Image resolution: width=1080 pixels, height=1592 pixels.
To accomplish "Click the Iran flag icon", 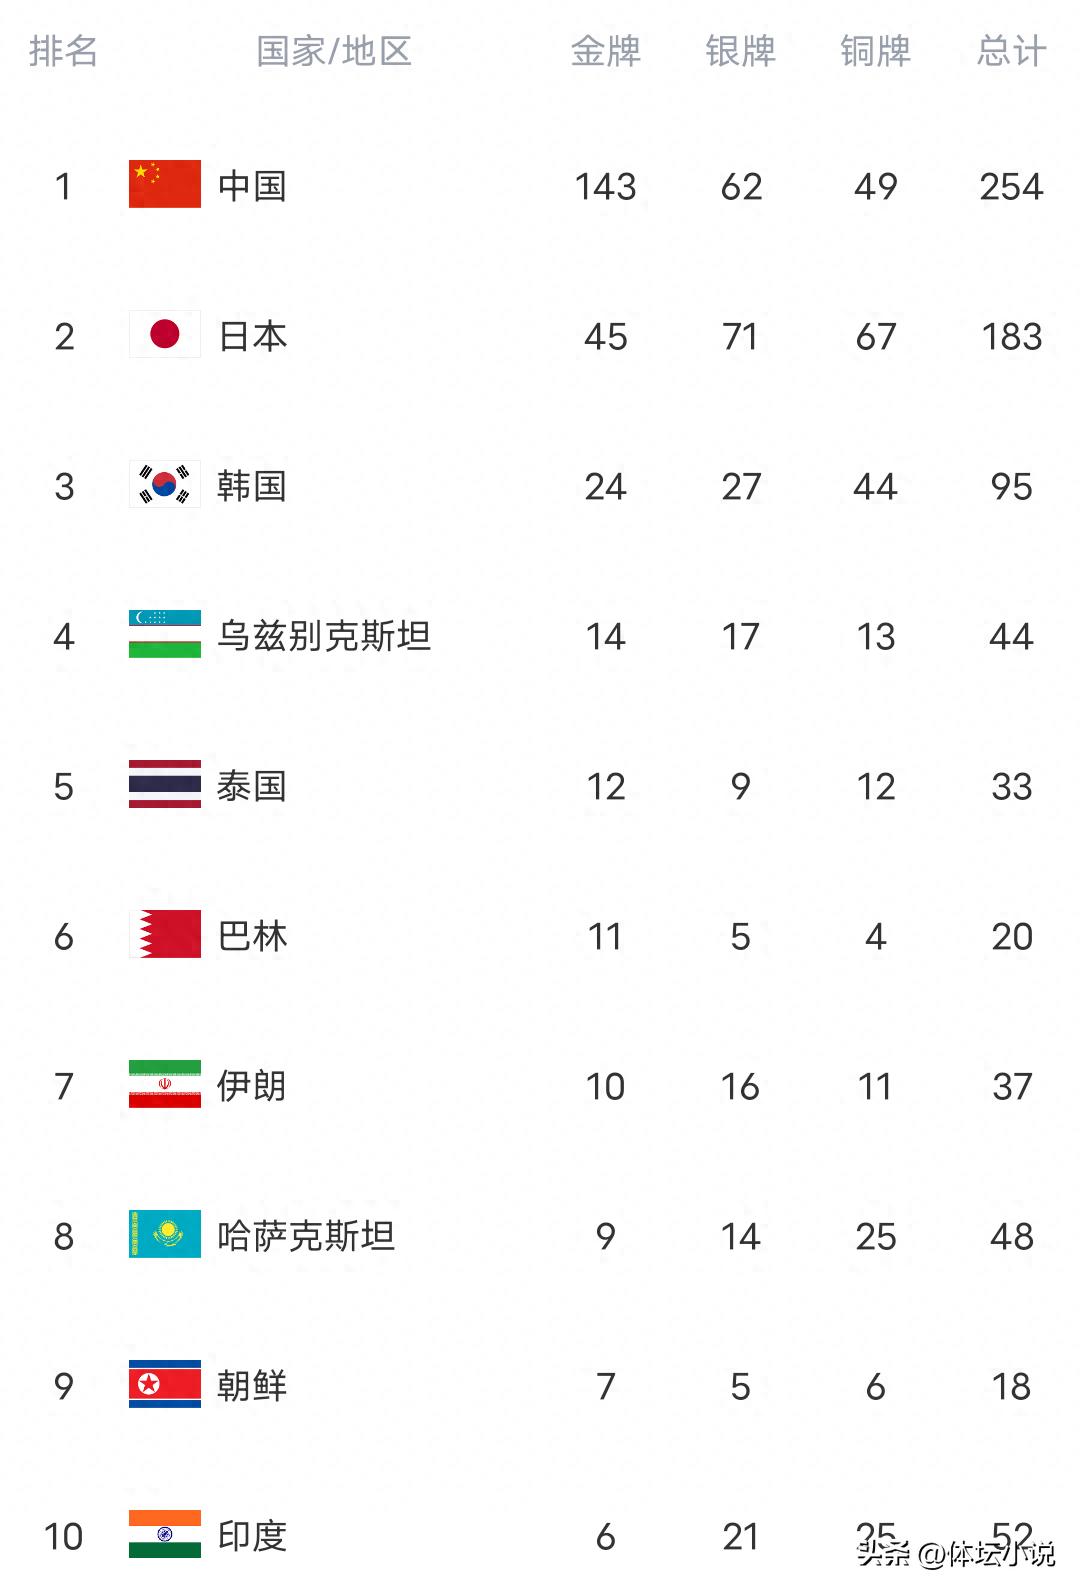I will coord(165,1084).
